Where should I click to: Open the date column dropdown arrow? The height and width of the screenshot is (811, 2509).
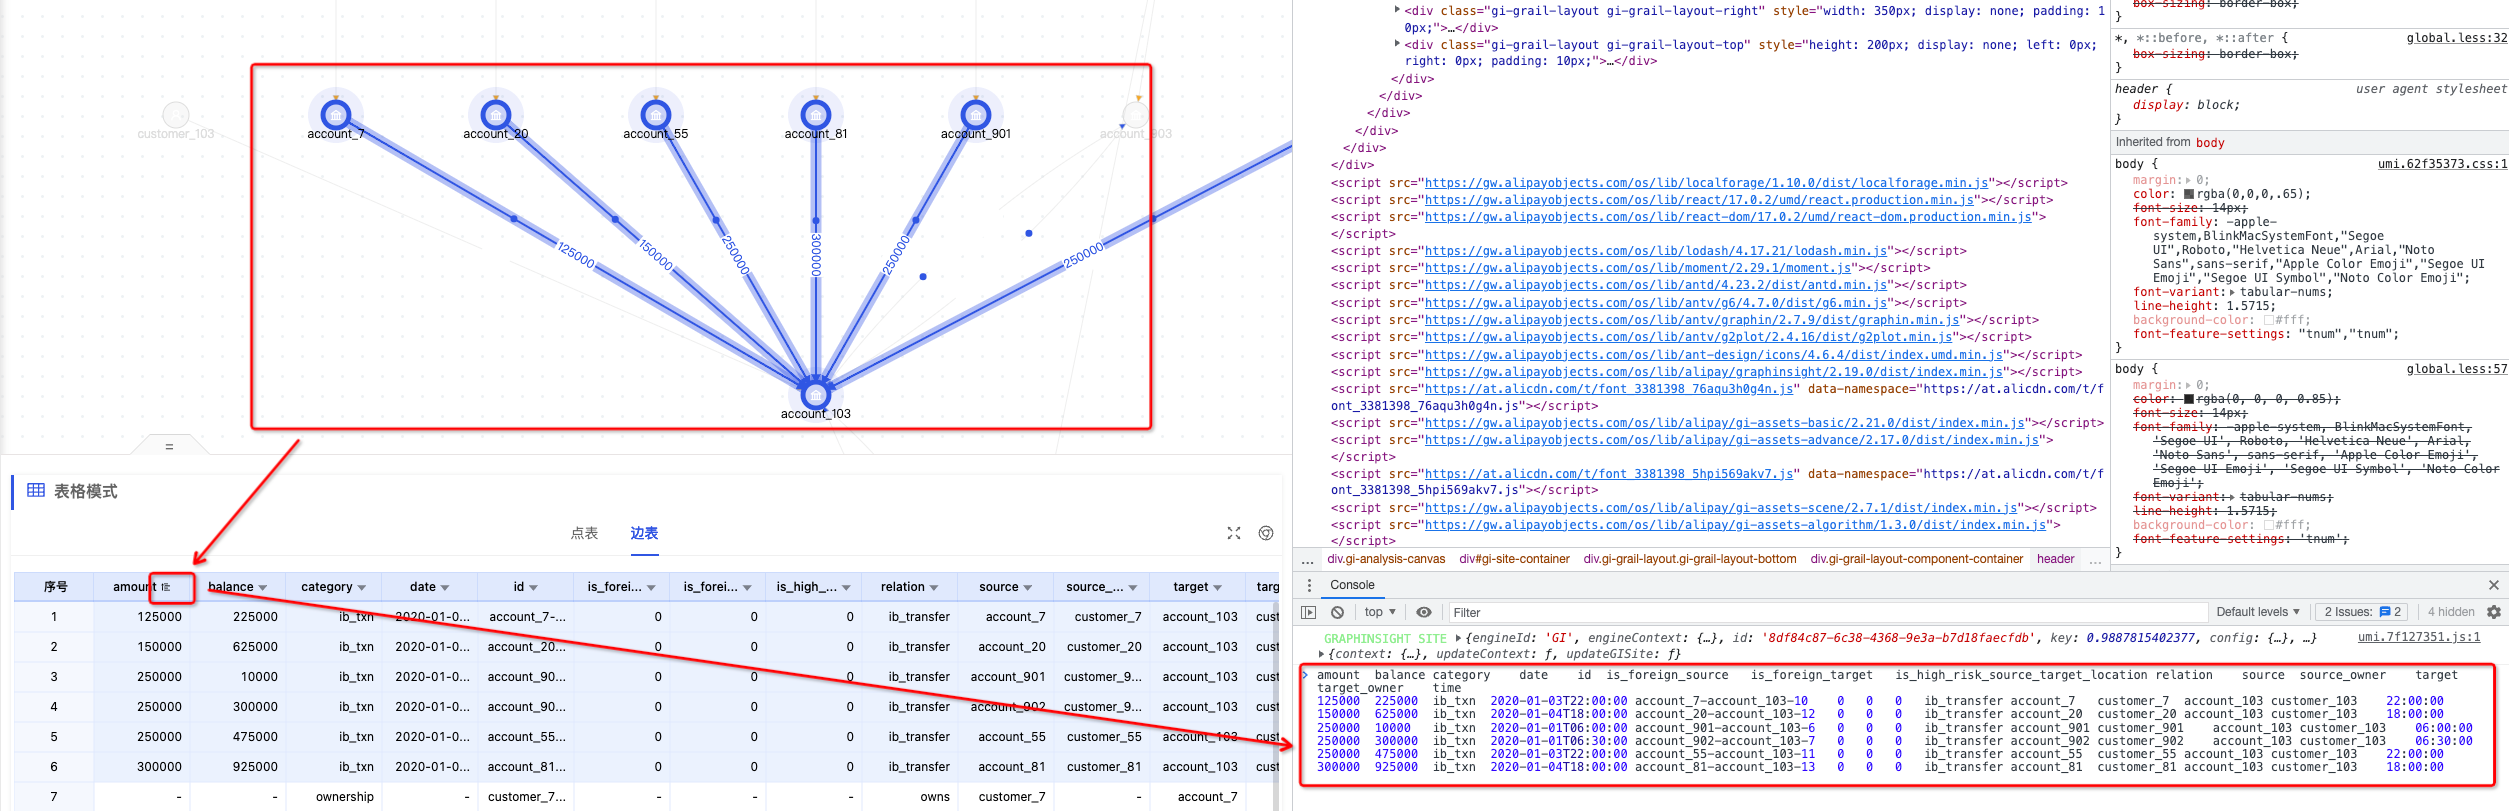(x=445, y=588)
